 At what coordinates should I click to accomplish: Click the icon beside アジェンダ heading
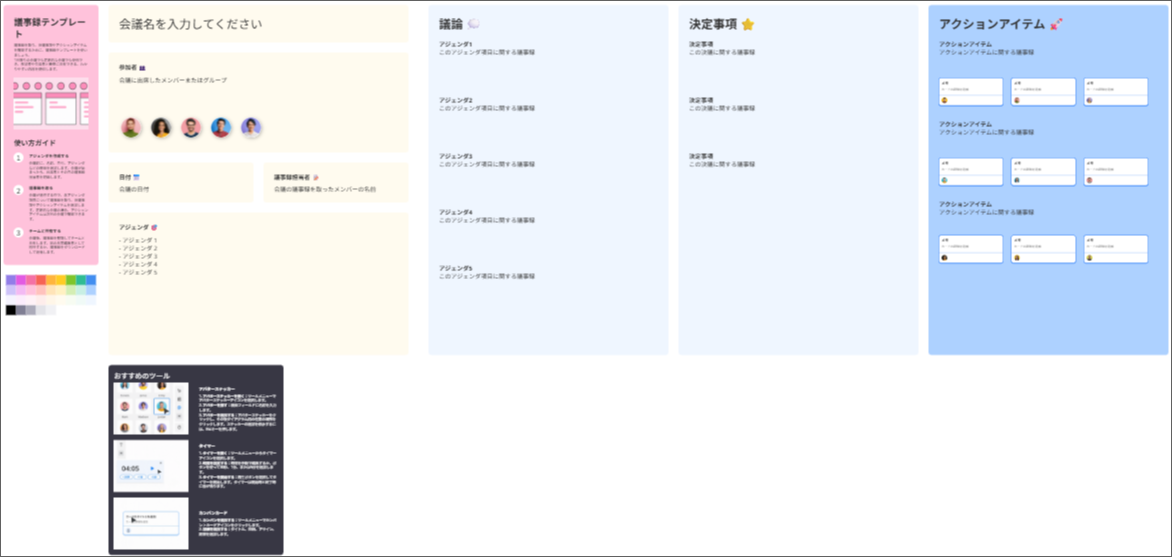pos(154,227)
